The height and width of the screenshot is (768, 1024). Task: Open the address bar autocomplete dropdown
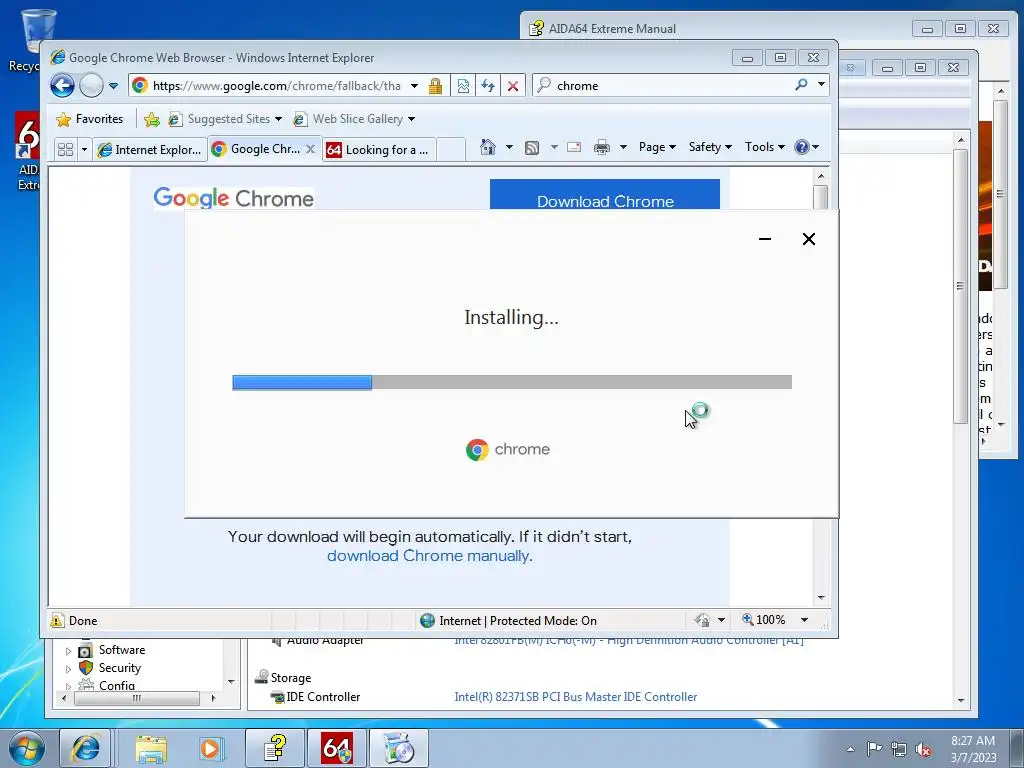pos(414,86)
